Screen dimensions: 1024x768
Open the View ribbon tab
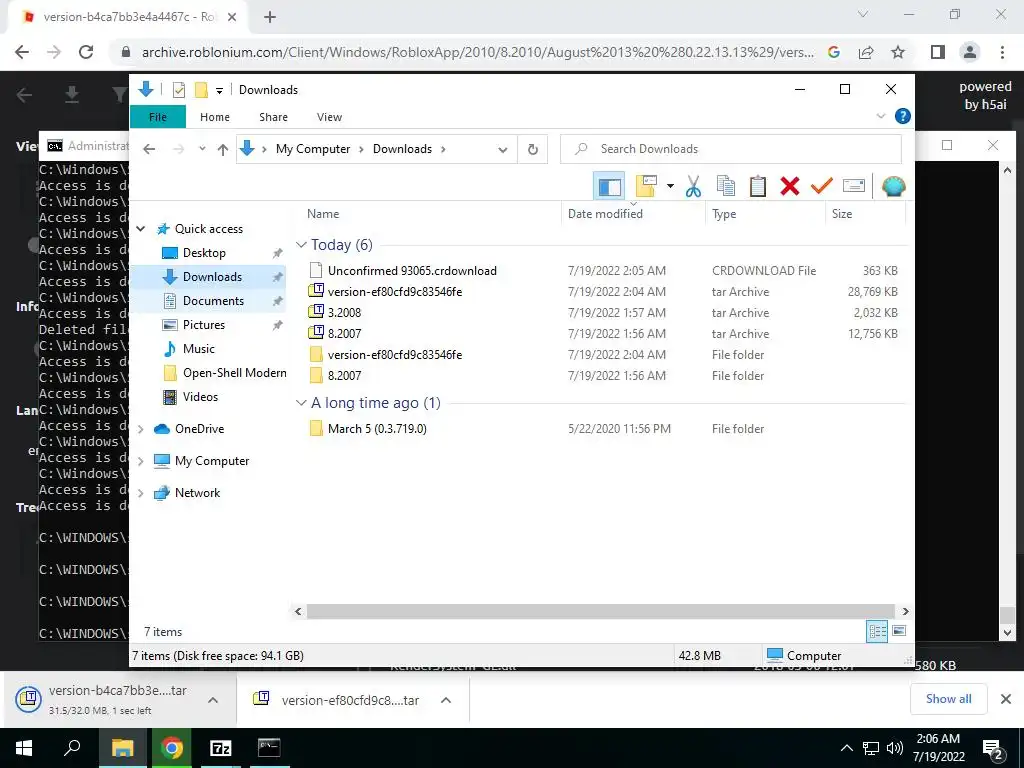(329, 117)
